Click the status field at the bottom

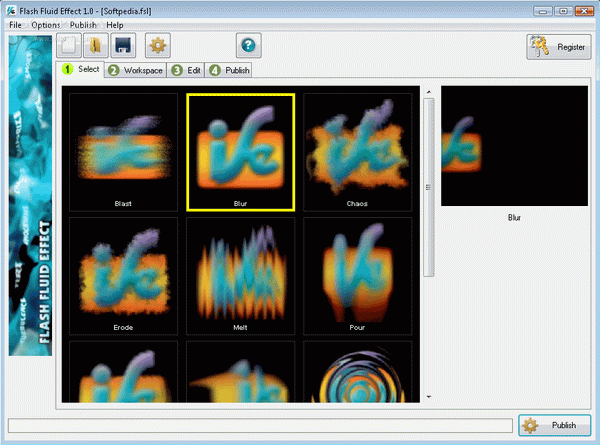click(260, 425)
